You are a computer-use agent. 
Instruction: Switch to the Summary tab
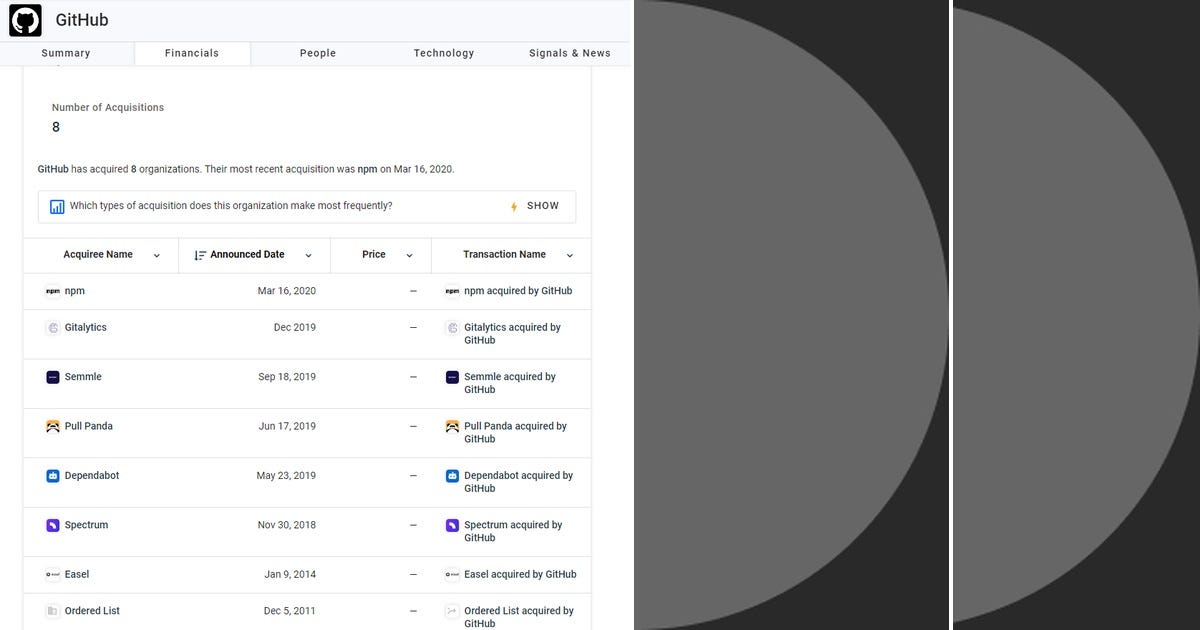(x=66, y=53)
